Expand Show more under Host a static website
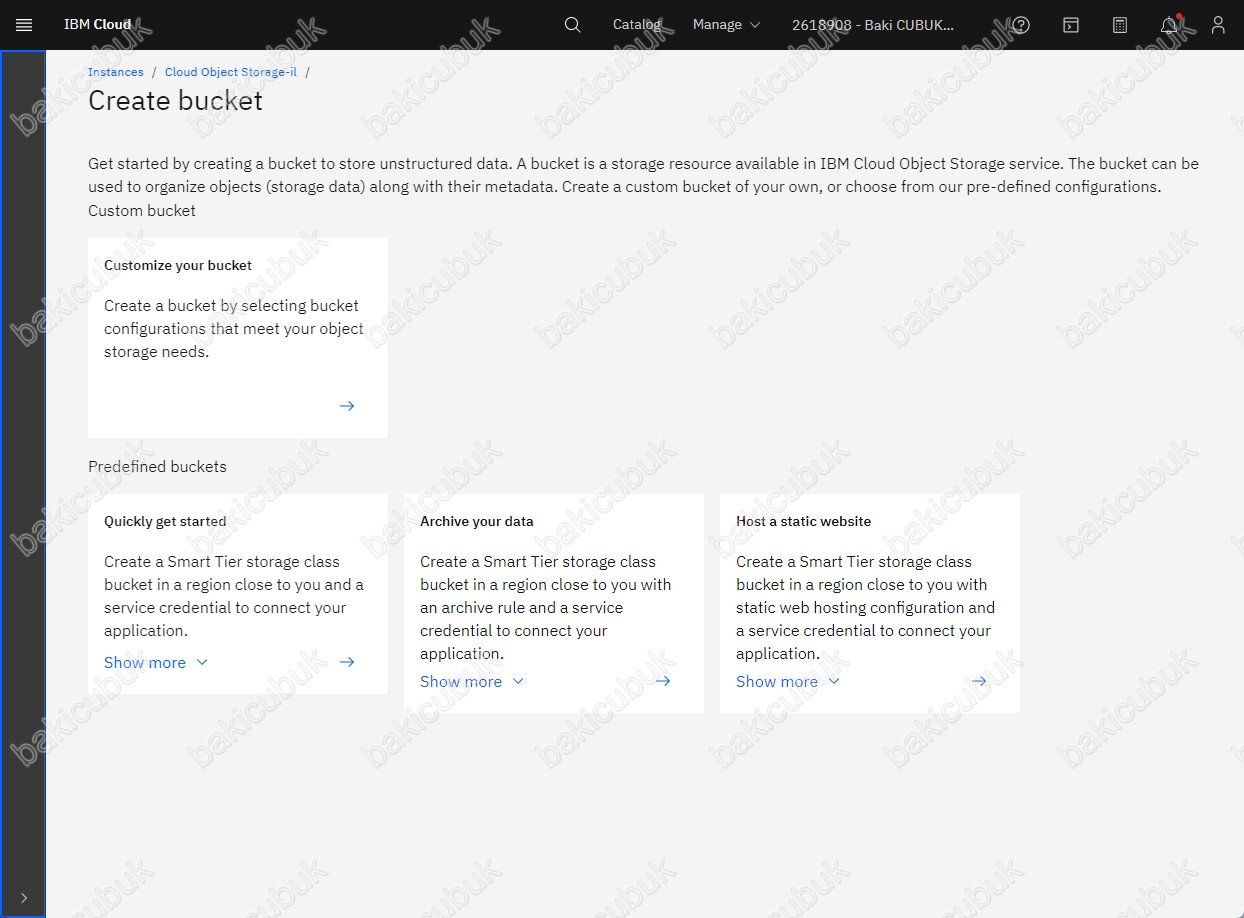 [x=788, y=681]
